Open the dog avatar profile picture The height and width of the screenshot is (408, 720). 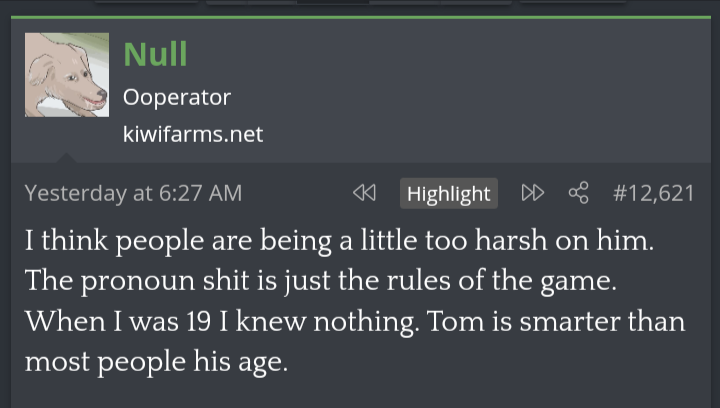point(66,75)
